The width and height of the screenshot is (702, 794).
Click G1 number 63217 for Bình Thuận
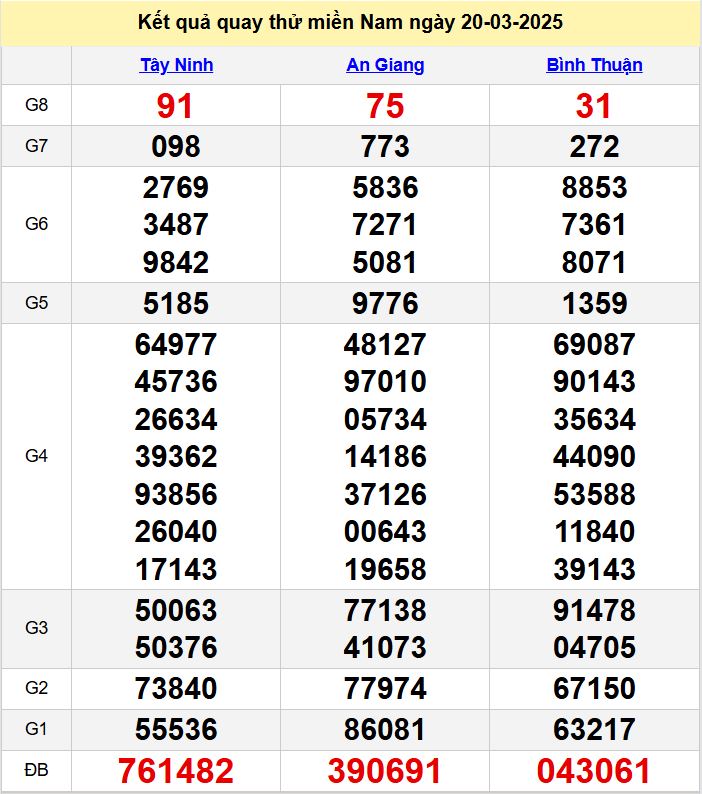click(594, 729)
